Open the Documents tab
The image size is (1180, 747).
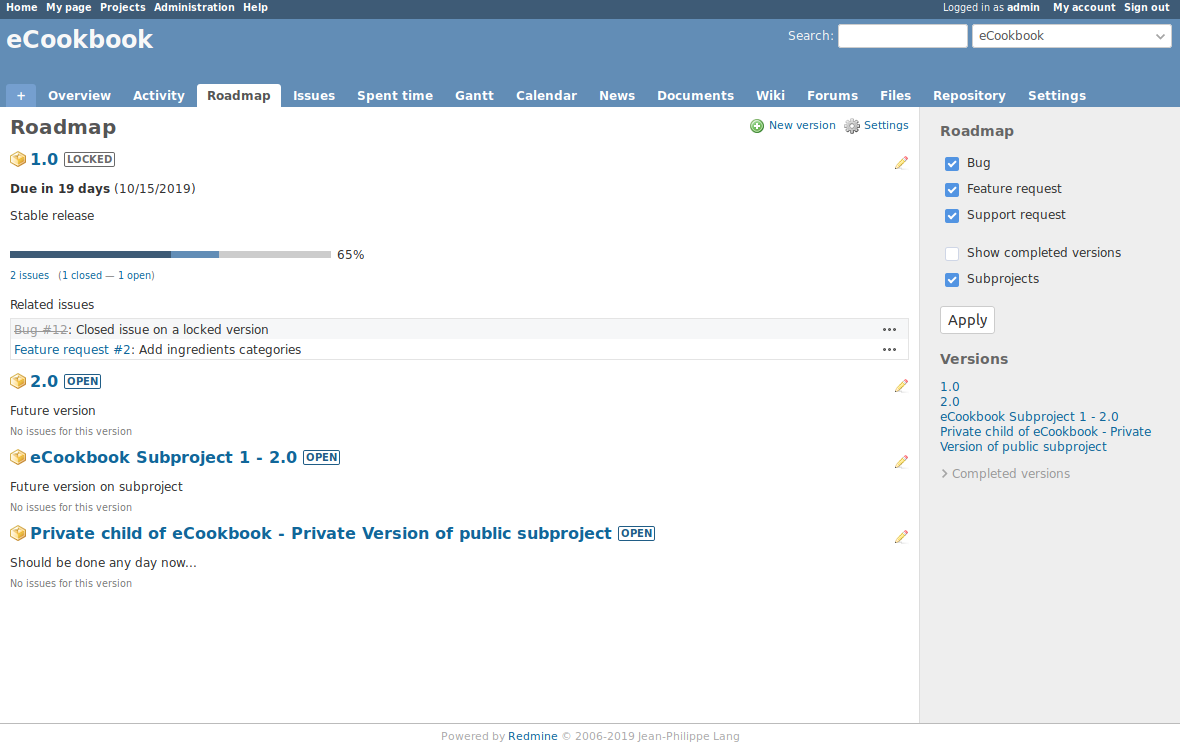tap(695, 96)
